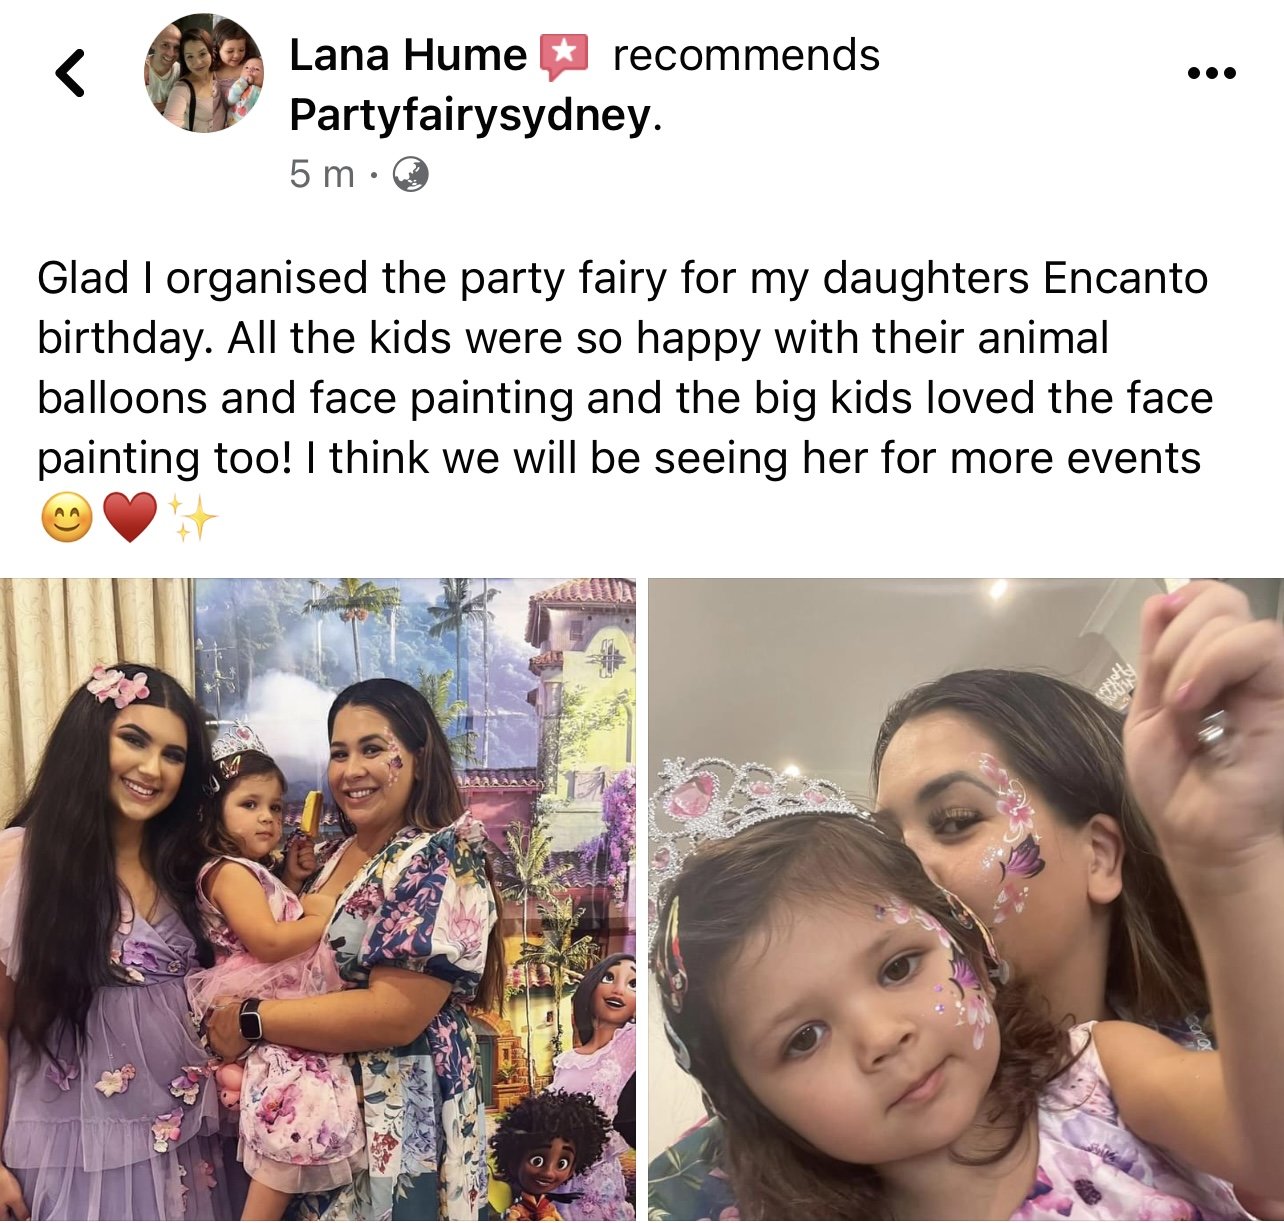Open Lana Hume's round profile picture

click(204, 74)
